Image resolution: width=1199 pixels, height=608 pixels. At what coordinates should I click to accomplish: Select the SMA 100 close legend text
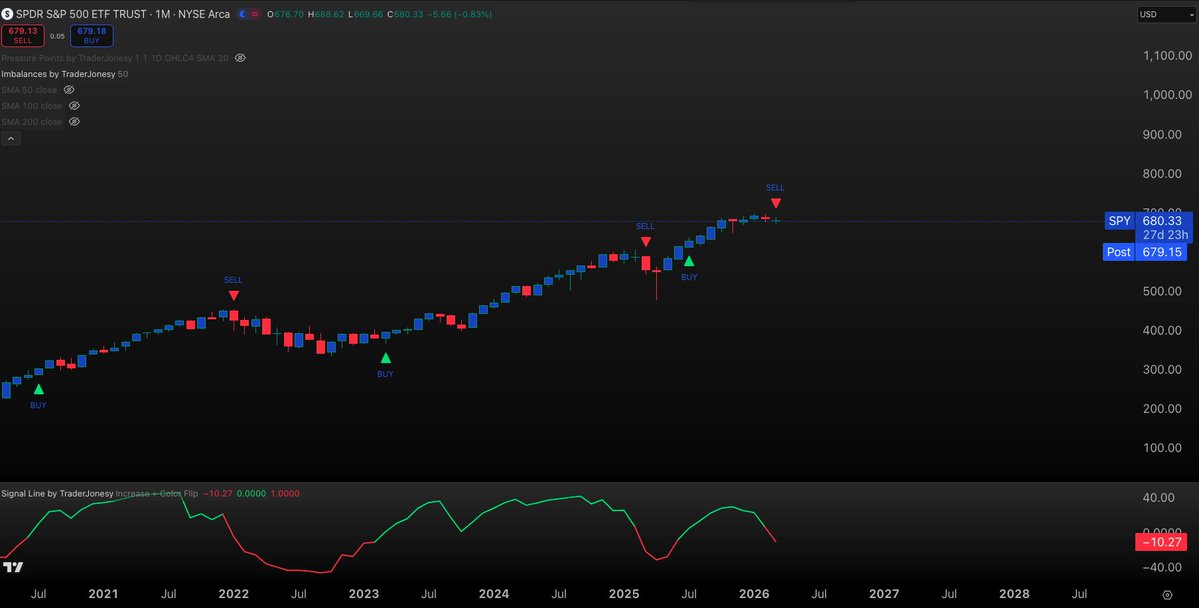[x=32, y=106]
